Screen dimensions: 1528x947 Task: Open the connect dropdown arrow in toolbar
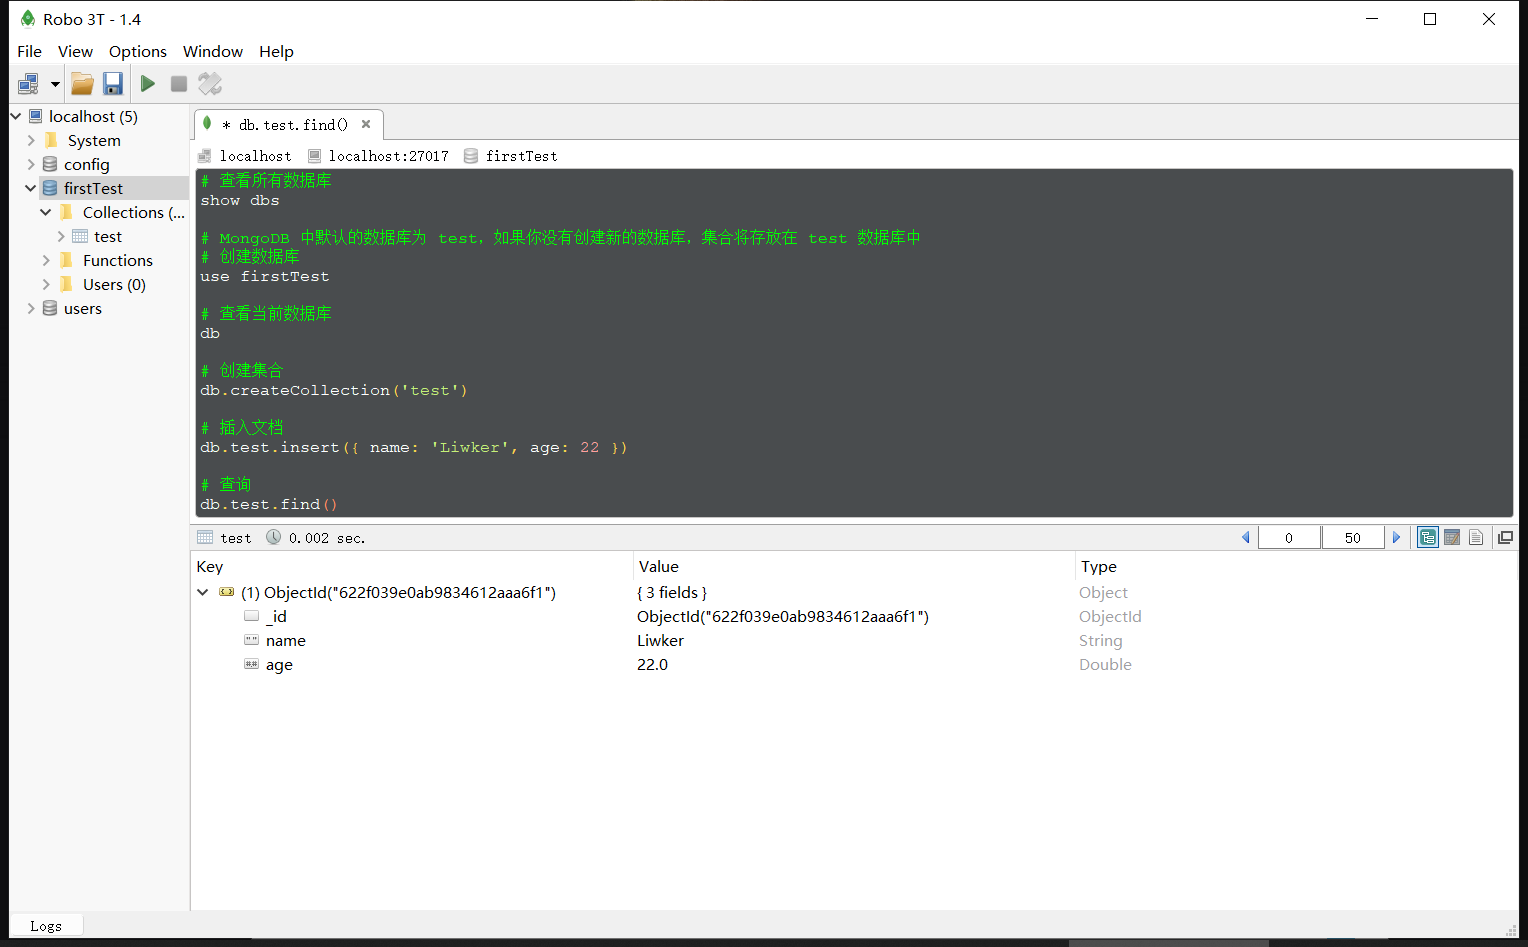55,84
